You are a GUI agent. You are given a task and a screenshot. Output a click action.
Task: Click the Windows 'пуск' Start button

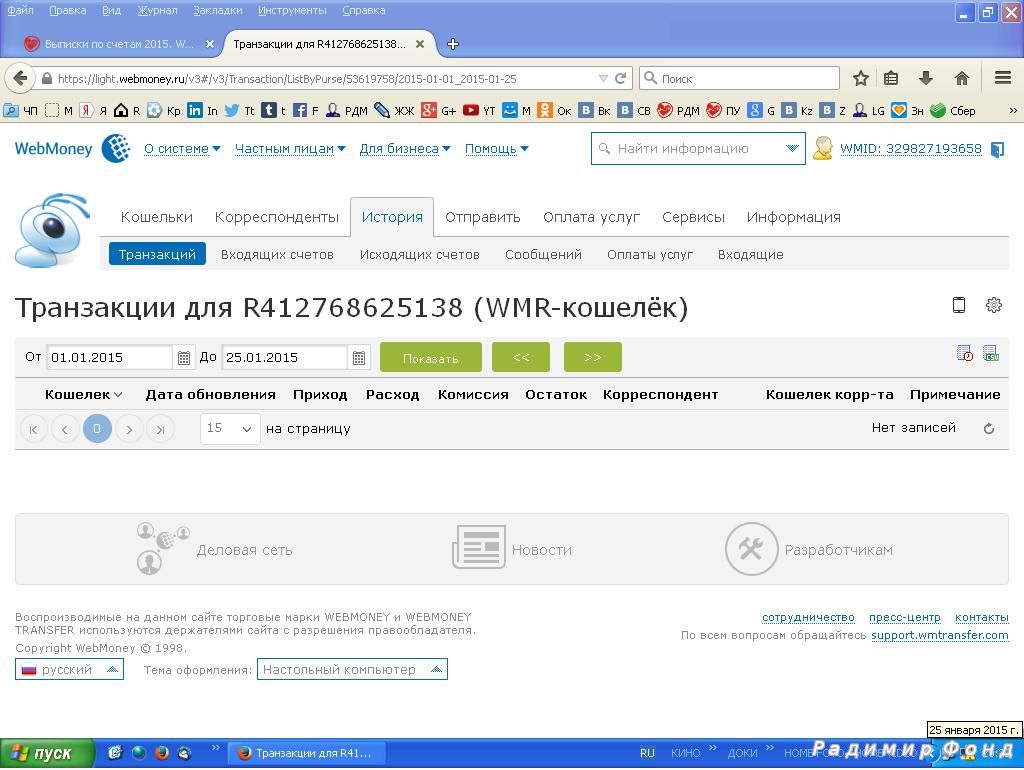(x=47, y=753)
